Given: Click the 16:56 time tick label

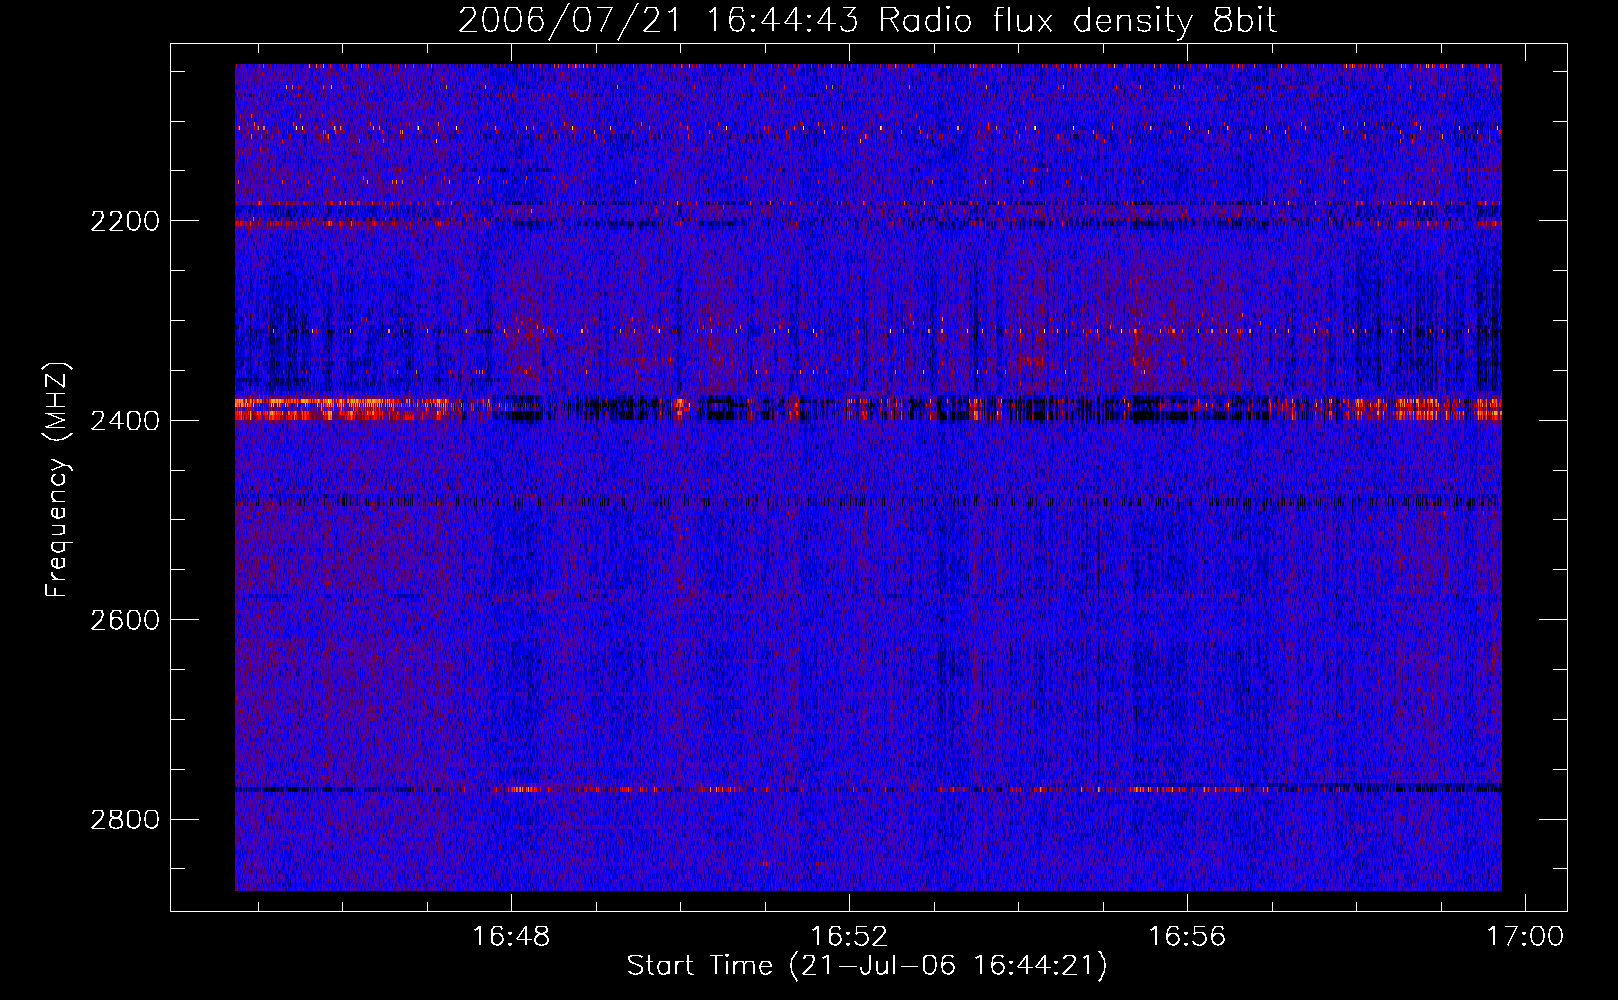Looking at the screenshot, I should (1187, 937).
